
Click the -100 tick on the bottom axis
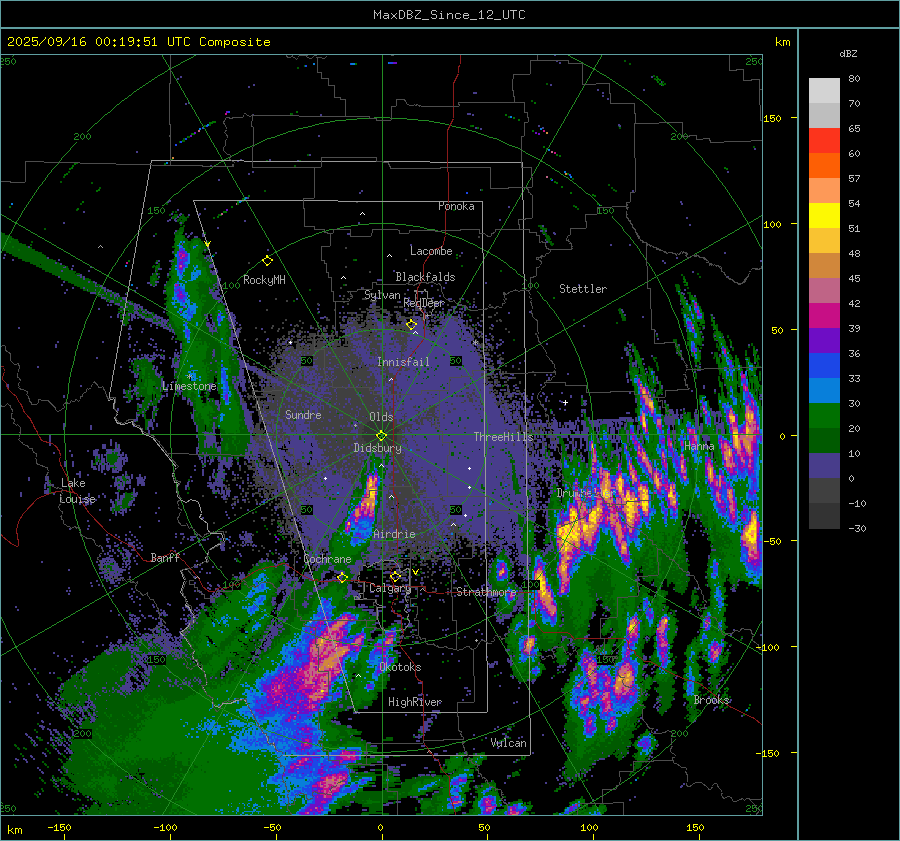pos(165,828)
